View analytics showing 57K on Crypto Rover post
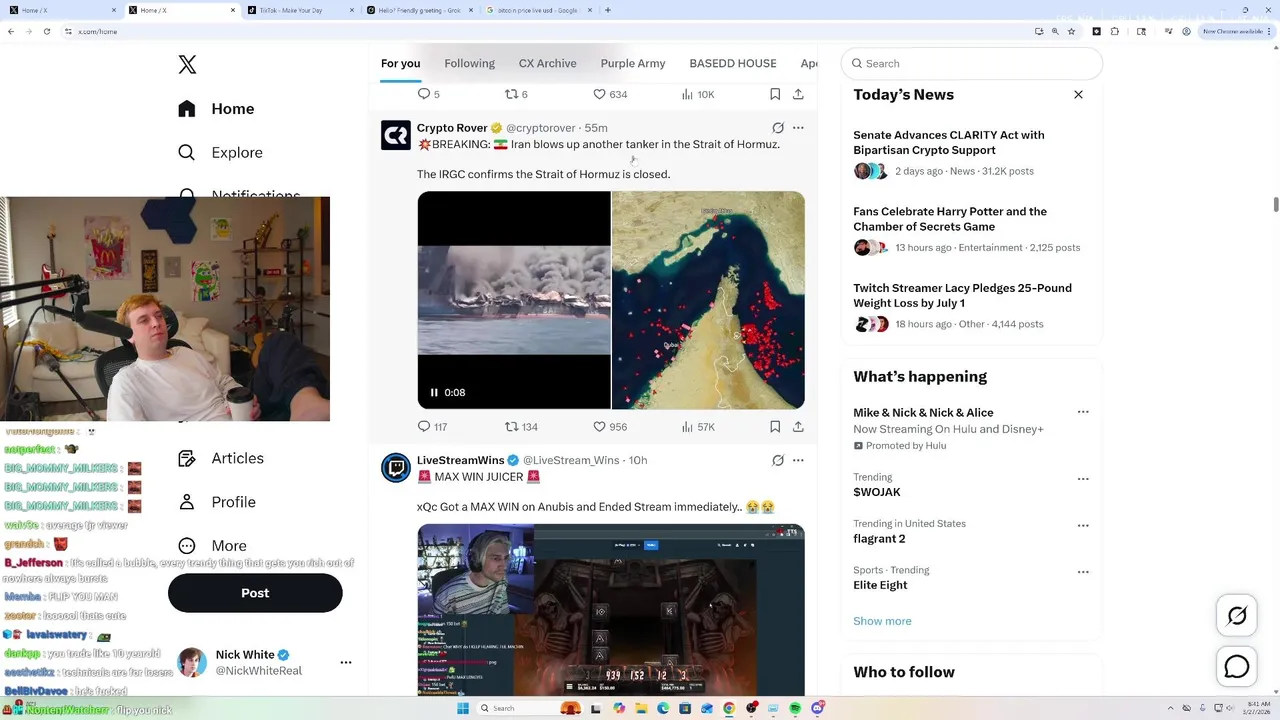The width and height of the screenshot is (1280, 720). 687,426
